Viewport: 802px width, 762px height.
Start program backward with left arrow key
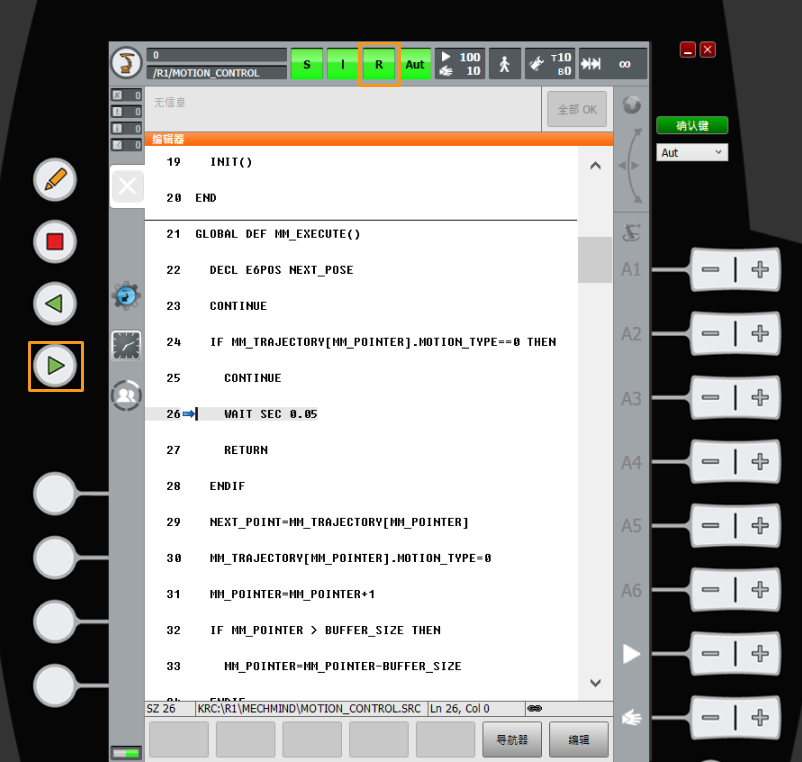pyautogui.click(x=55, y=304)
